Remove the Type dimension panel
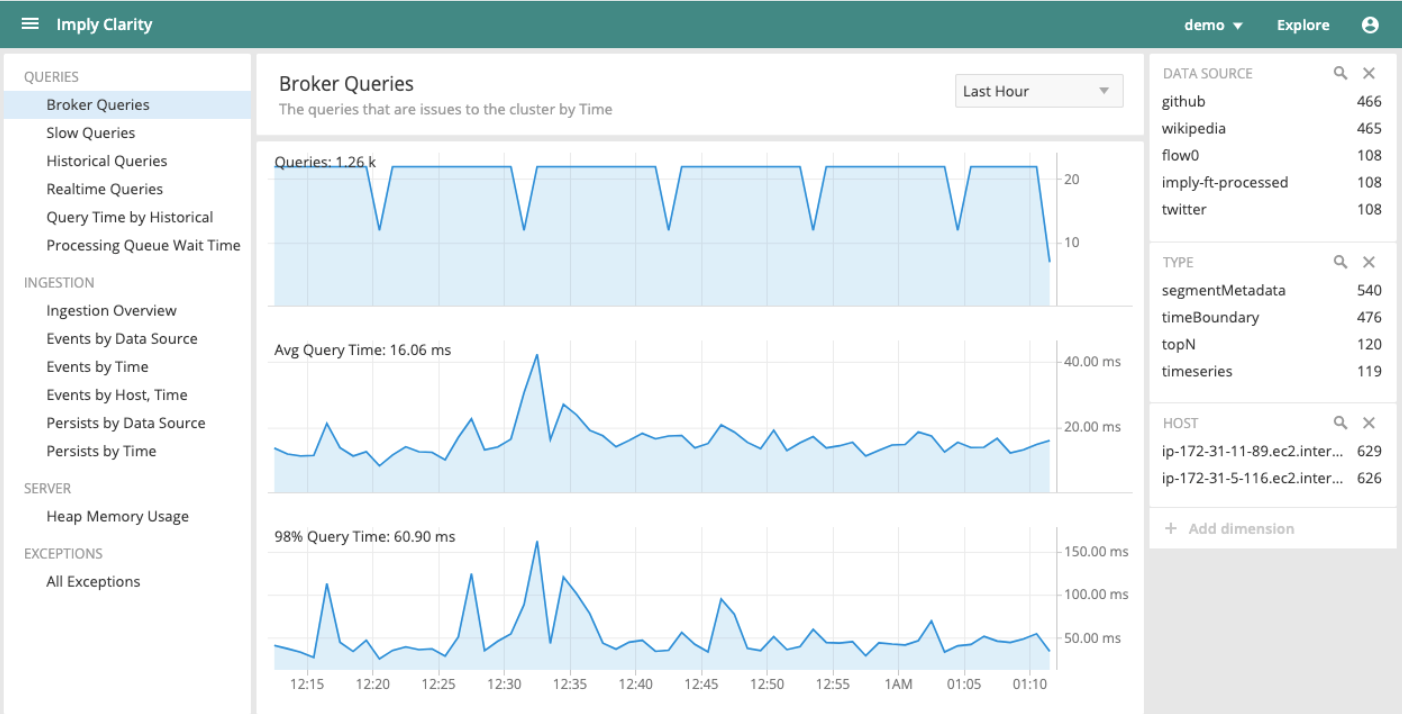 click(1369, 262)
